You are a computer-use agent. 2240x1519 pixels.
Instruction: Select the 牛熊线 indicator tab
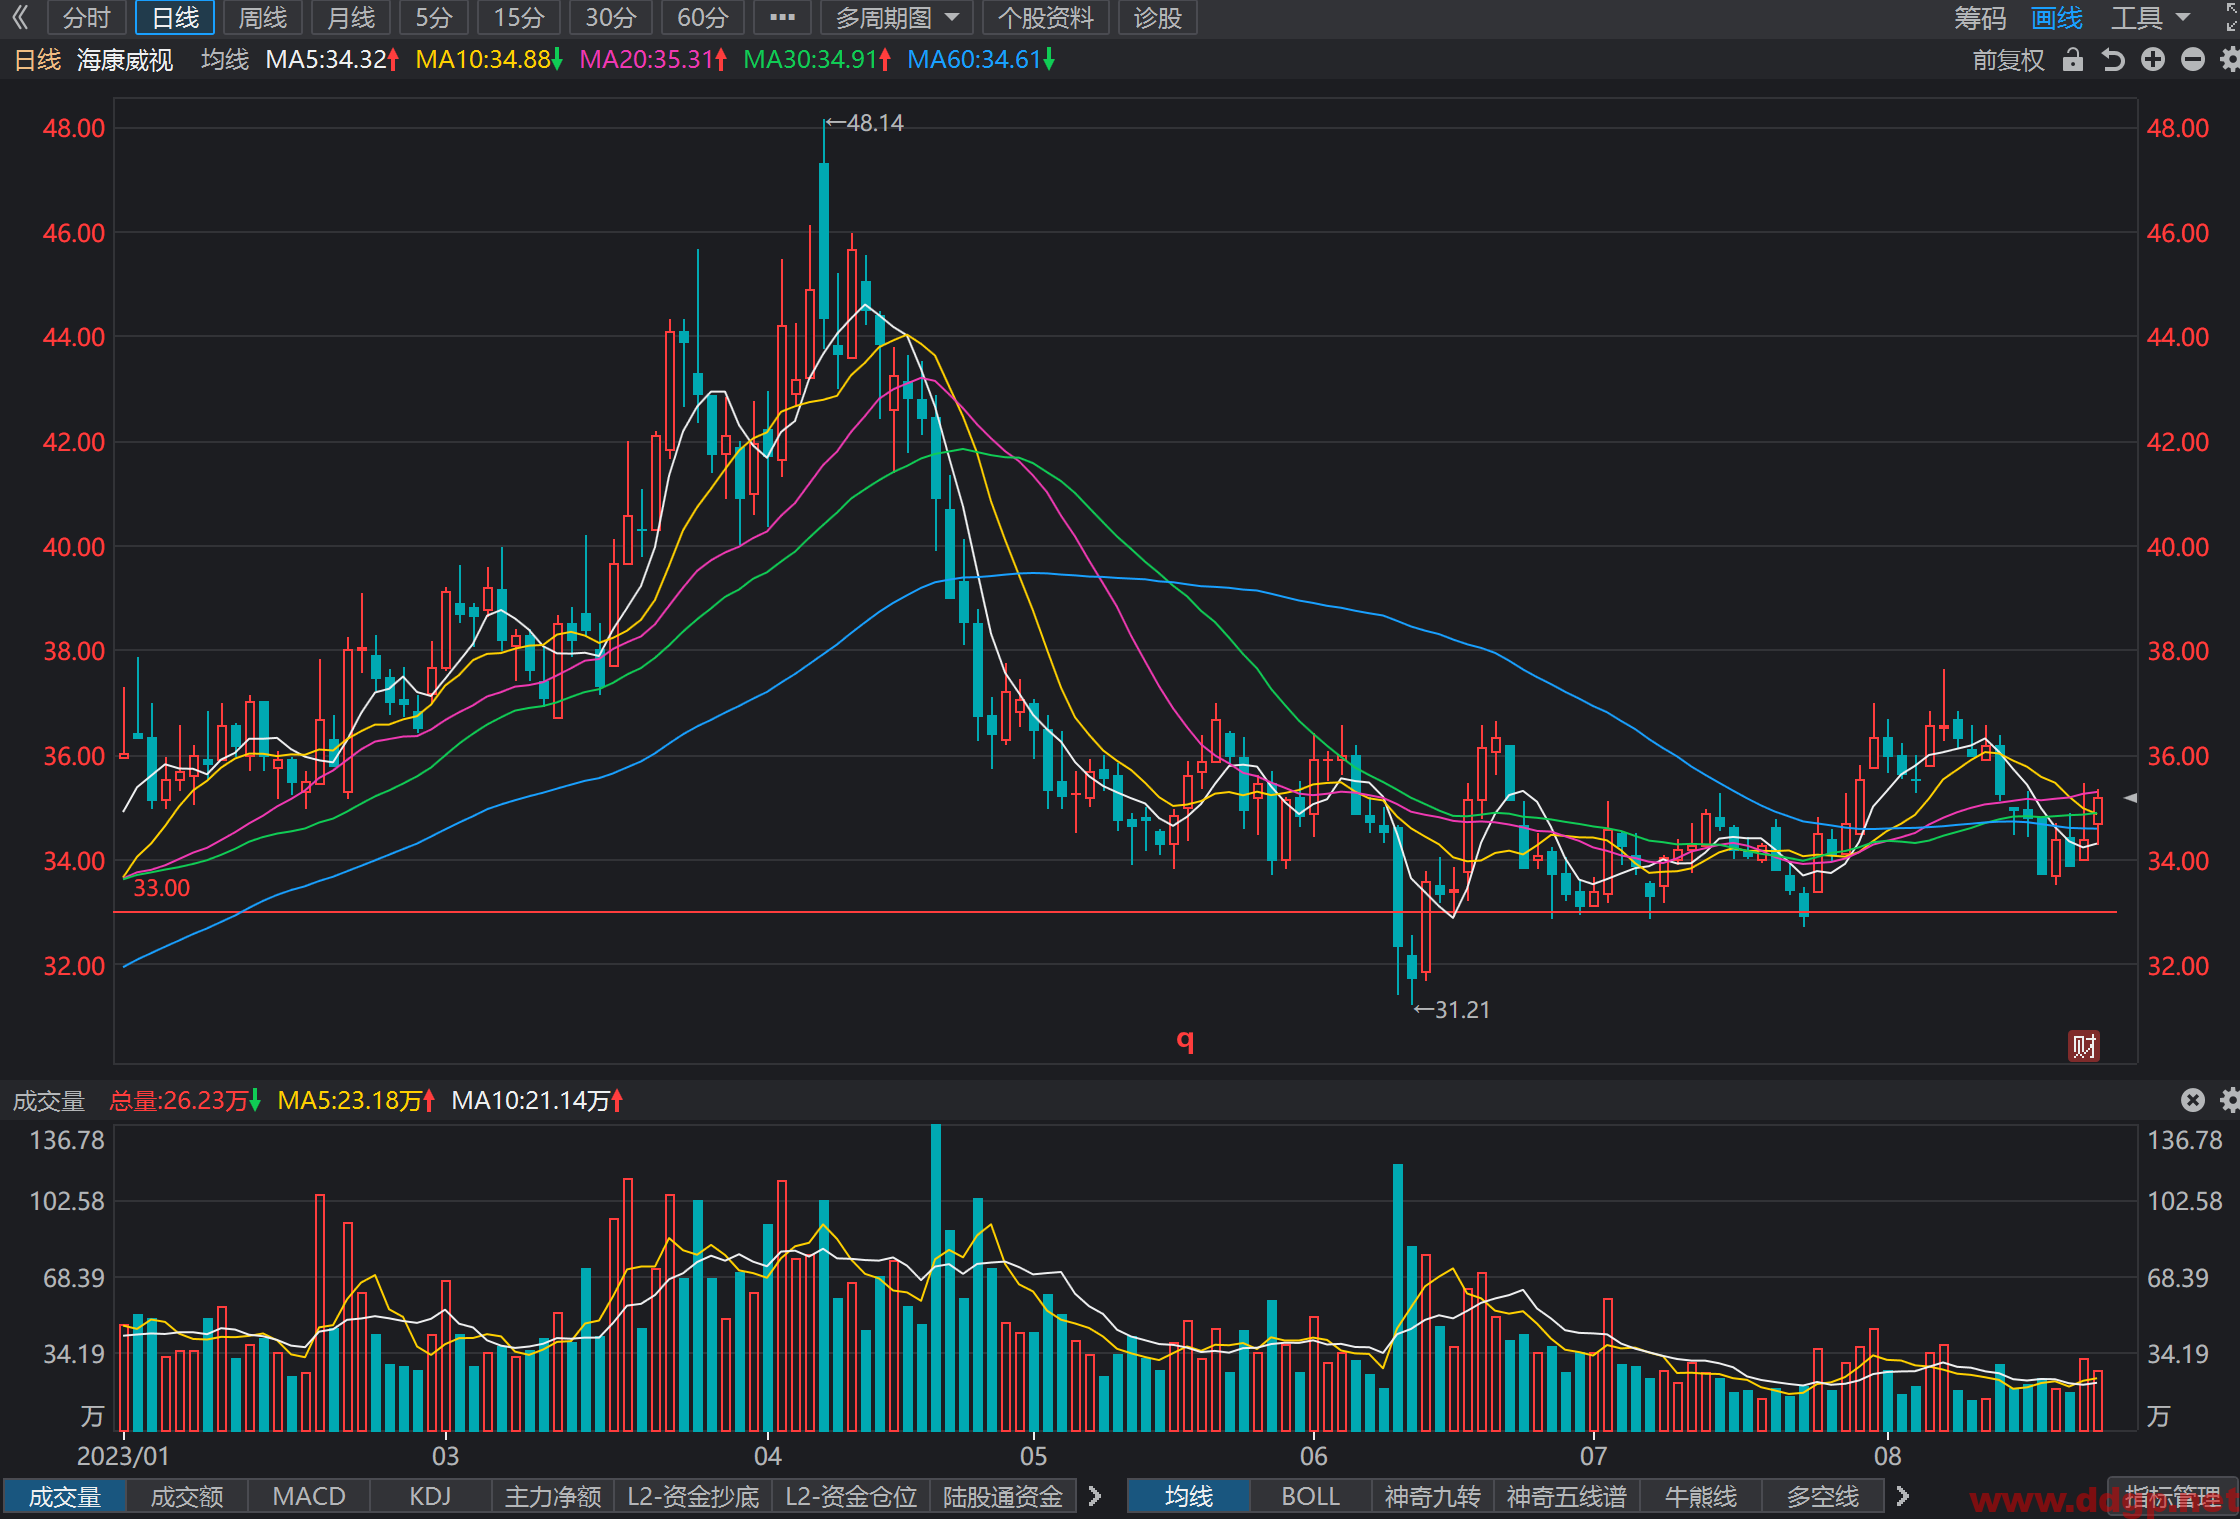[x=1701, y=1496]
